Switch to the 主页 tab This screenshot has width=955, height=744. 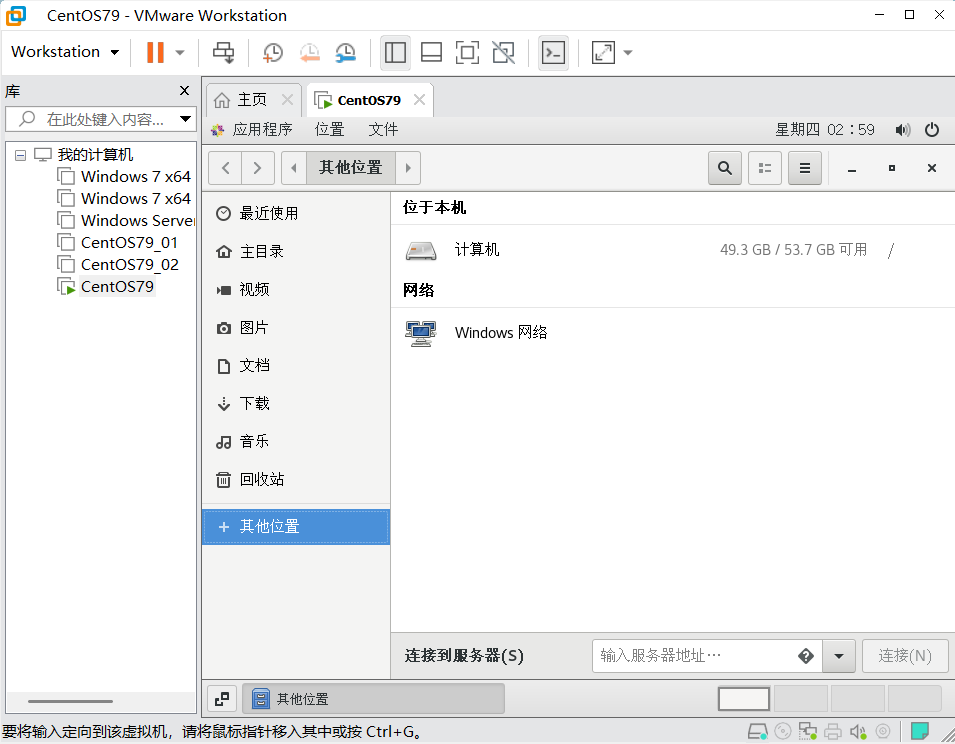coord(252,100)
